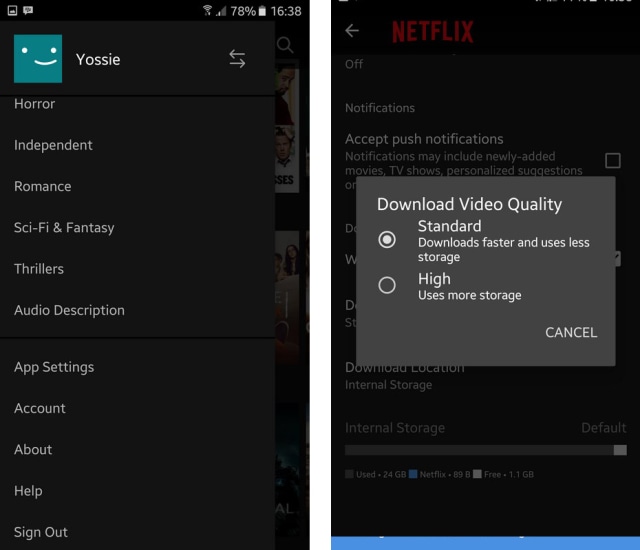Enable Accept push notifications checkbox
The image size is (640, 550).
(x=613, y=161)
